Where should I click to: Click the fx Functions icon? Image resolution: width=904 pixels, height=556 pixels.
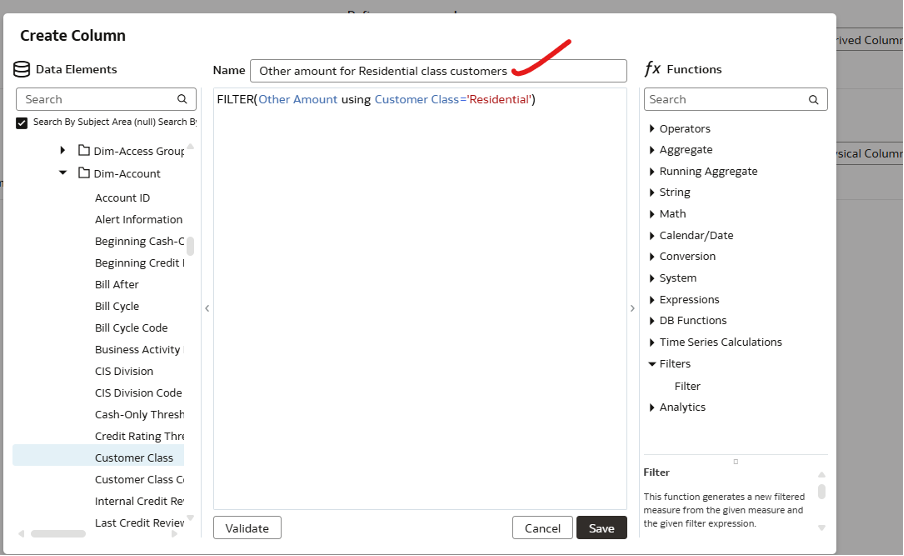pos(652,69)
